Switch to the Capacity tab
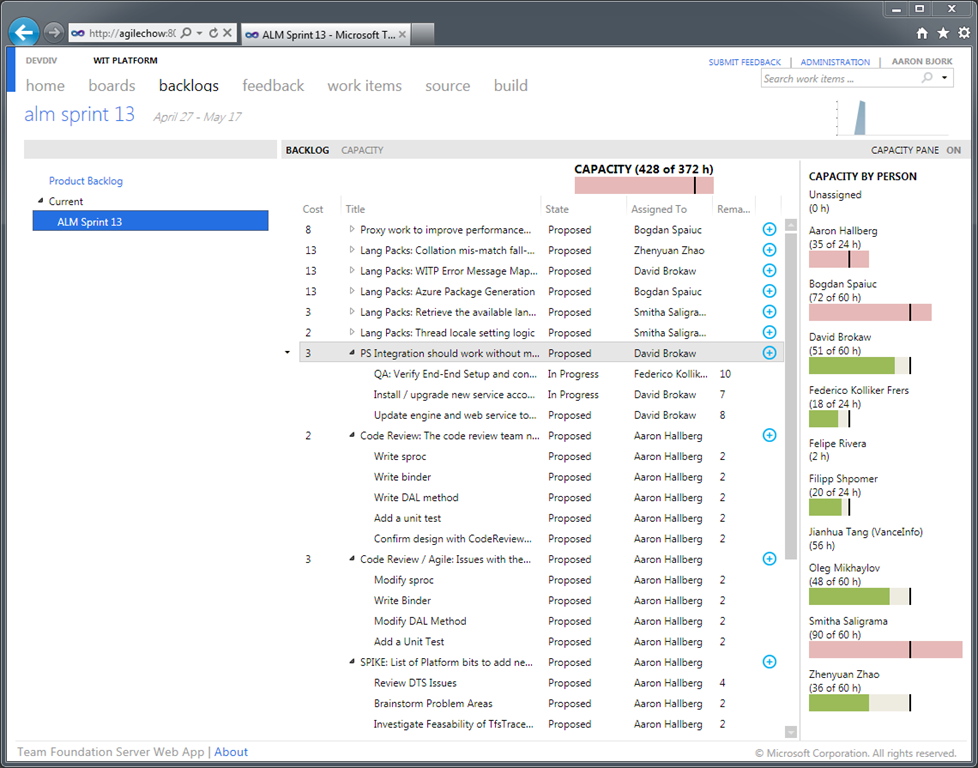Viewport: 978px width, 768px height. (362, 150)
